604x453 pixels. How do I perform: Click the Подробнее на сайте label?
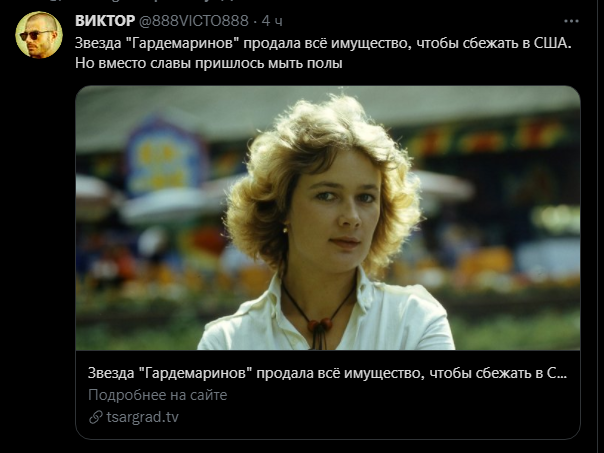pyautogui.click(x=158, y=395)
